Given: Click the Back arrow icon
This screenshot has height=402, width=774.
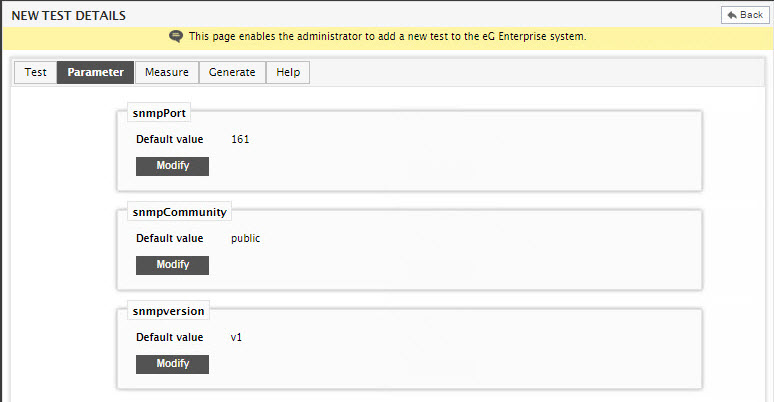Looking at the screenshot, I should tap(732, 15).
